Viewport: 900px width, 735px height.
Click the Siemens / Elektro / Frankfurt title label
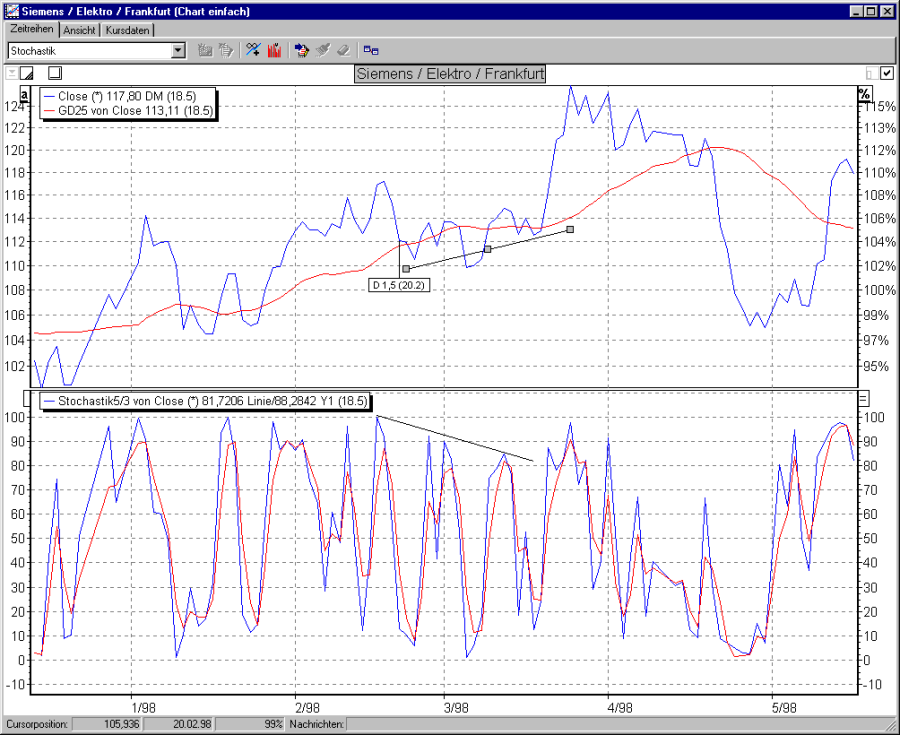[x=450, y=73]
